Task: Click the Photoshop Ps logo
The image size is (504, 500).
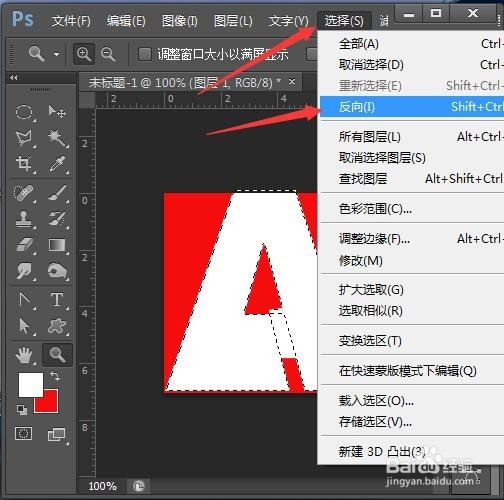Action: click(23, 19)
